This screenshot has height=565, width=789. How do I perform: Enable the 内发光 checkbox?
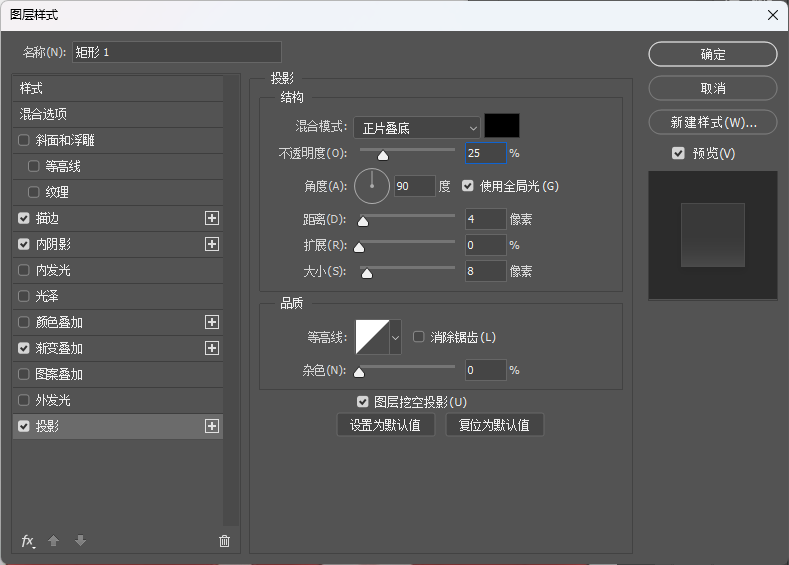point(24,270)
